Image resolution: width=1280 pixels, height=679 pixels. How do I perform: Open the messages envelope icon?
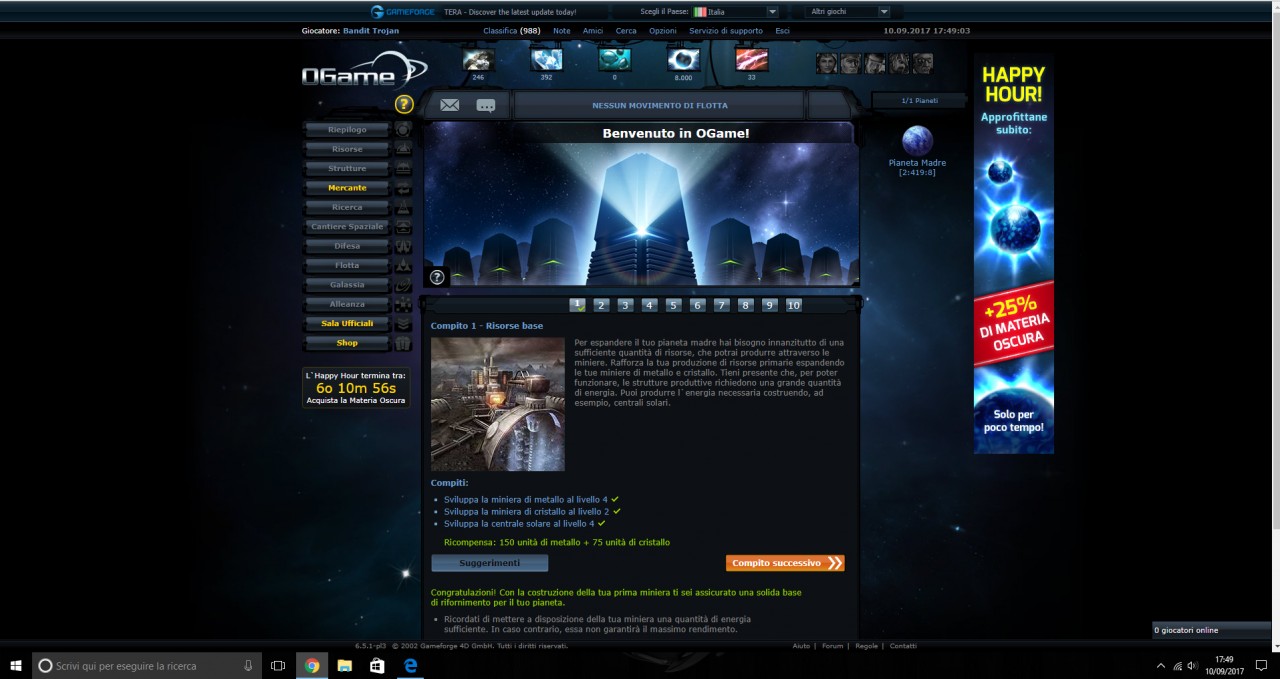pyautogui.click(x=450, y=105)
